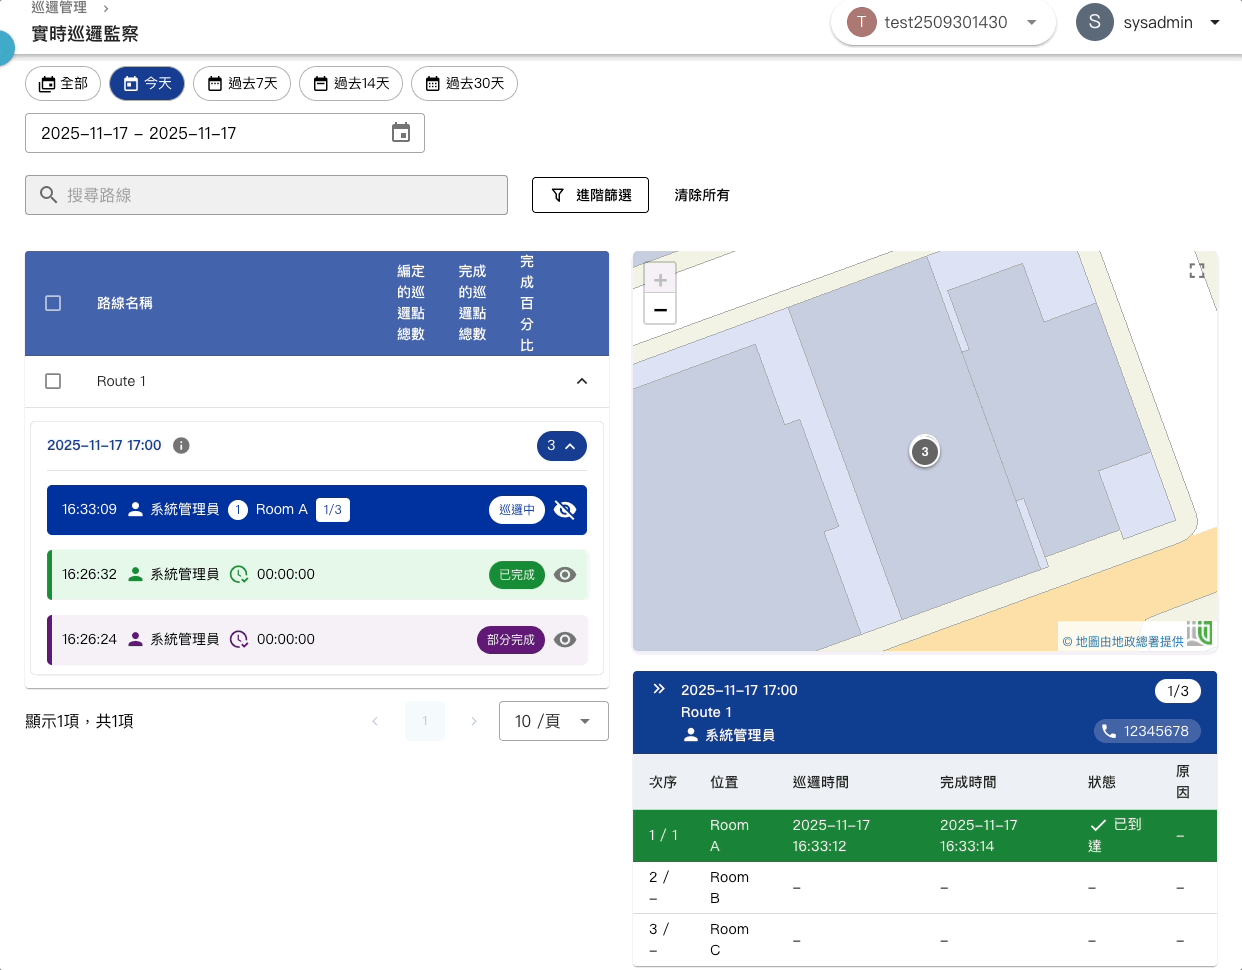1242x970 pixels.
Task: Show details with the eye toggle on 16:26:32
Action: tap(565, 575)
